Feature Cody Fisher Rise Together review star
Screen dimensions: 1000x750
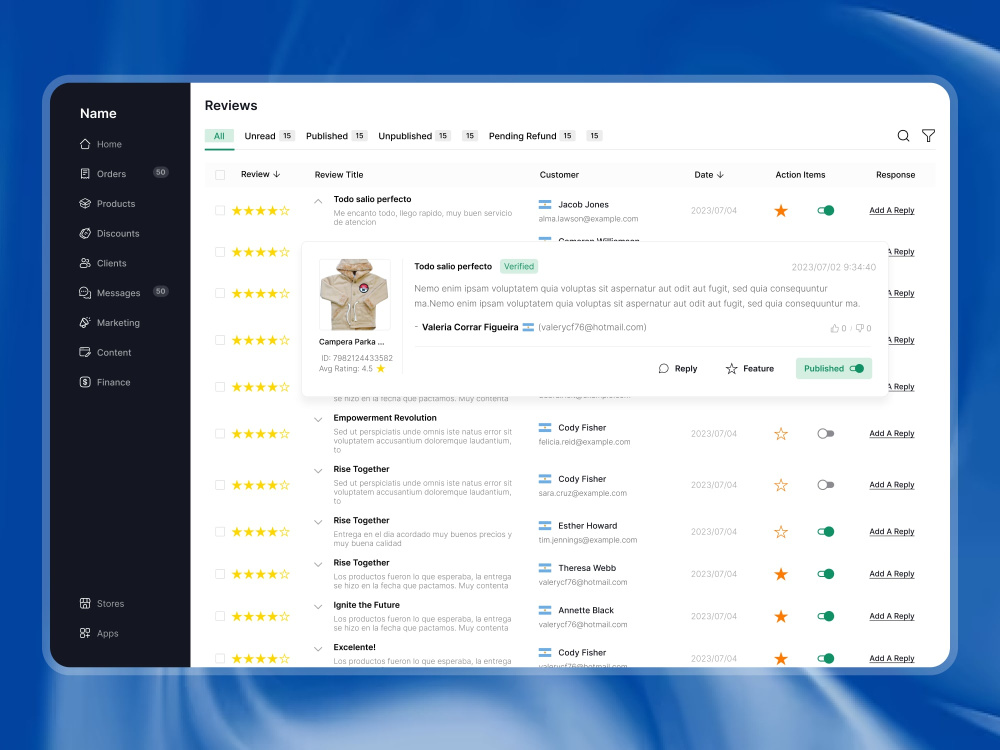781,485
